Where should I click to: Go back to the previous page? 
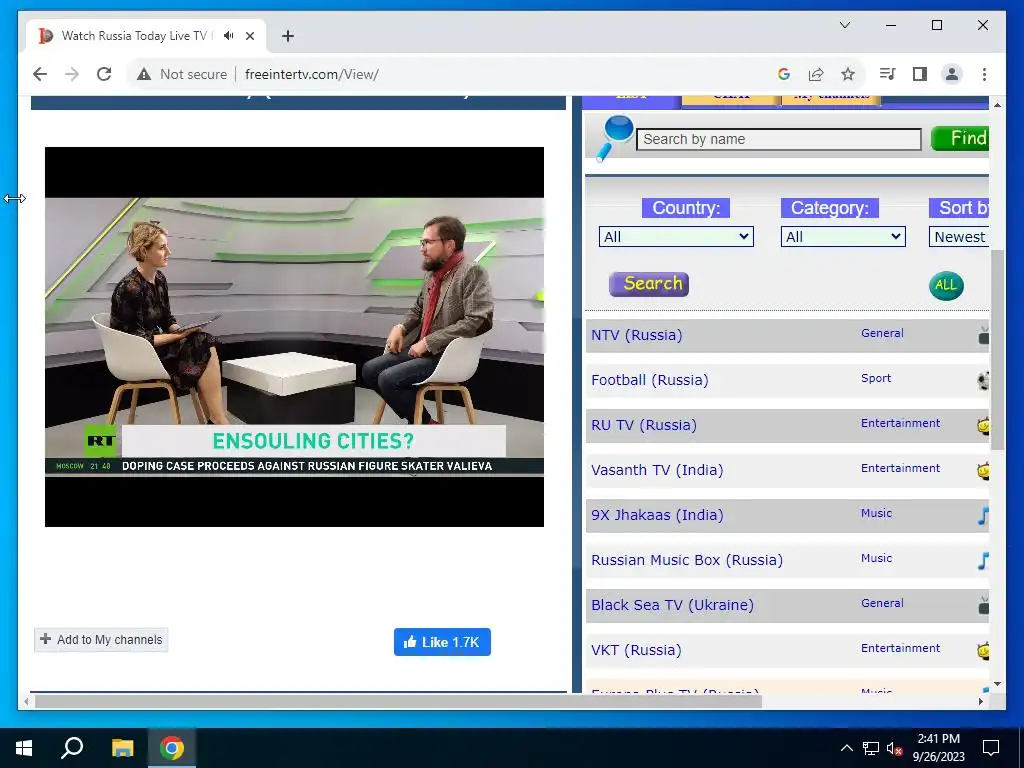pos(40,74)
